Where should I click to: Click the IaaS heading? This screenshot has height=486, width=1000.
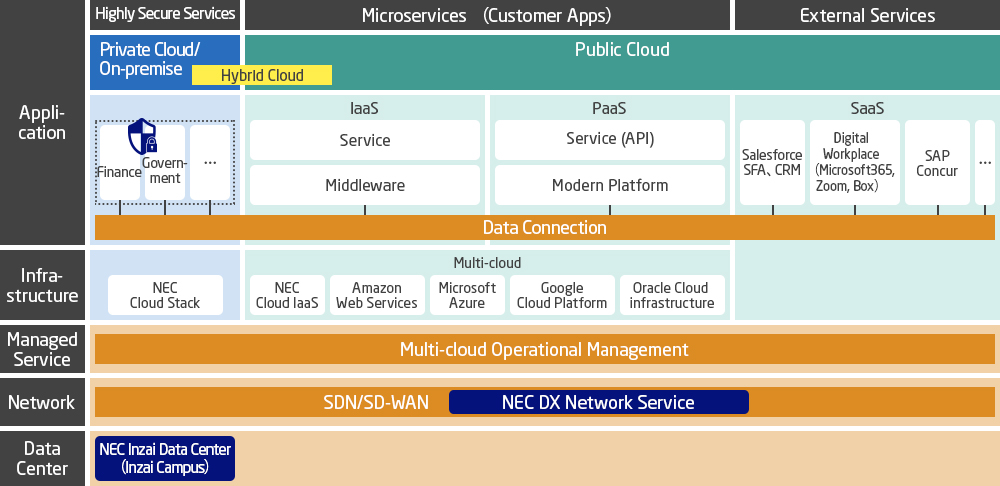point(364,108)
